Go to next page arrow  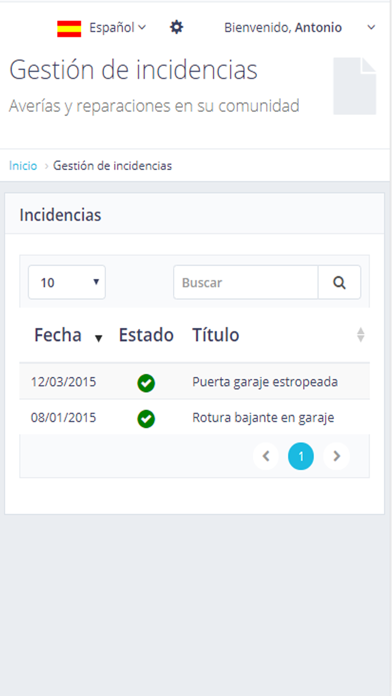337,456
